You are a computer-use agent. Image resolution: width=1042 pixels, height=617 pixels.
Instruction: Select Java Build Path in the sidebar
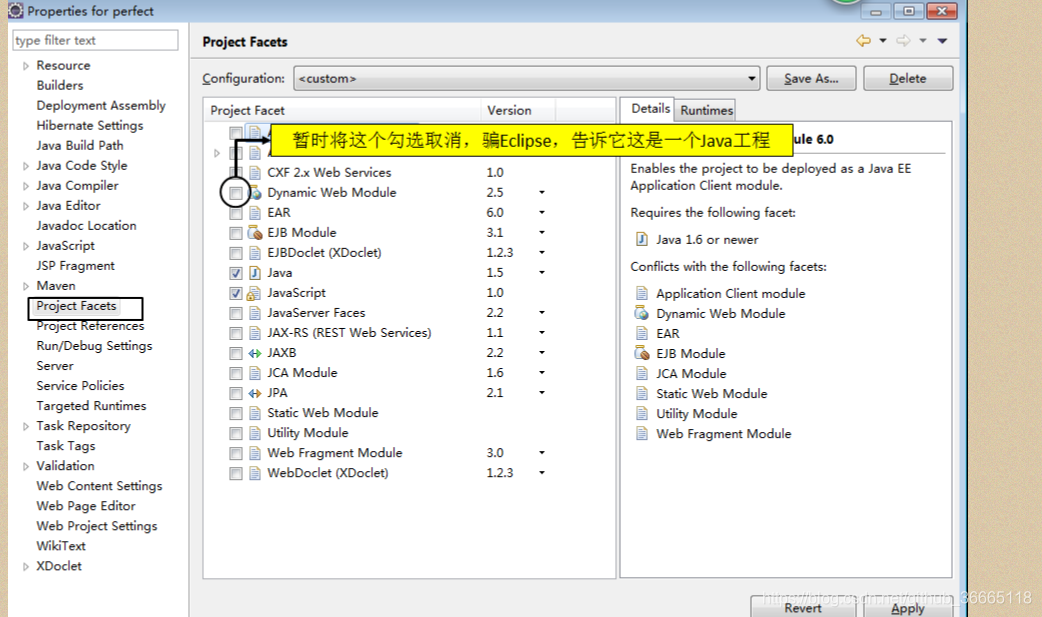pos(79,146)
